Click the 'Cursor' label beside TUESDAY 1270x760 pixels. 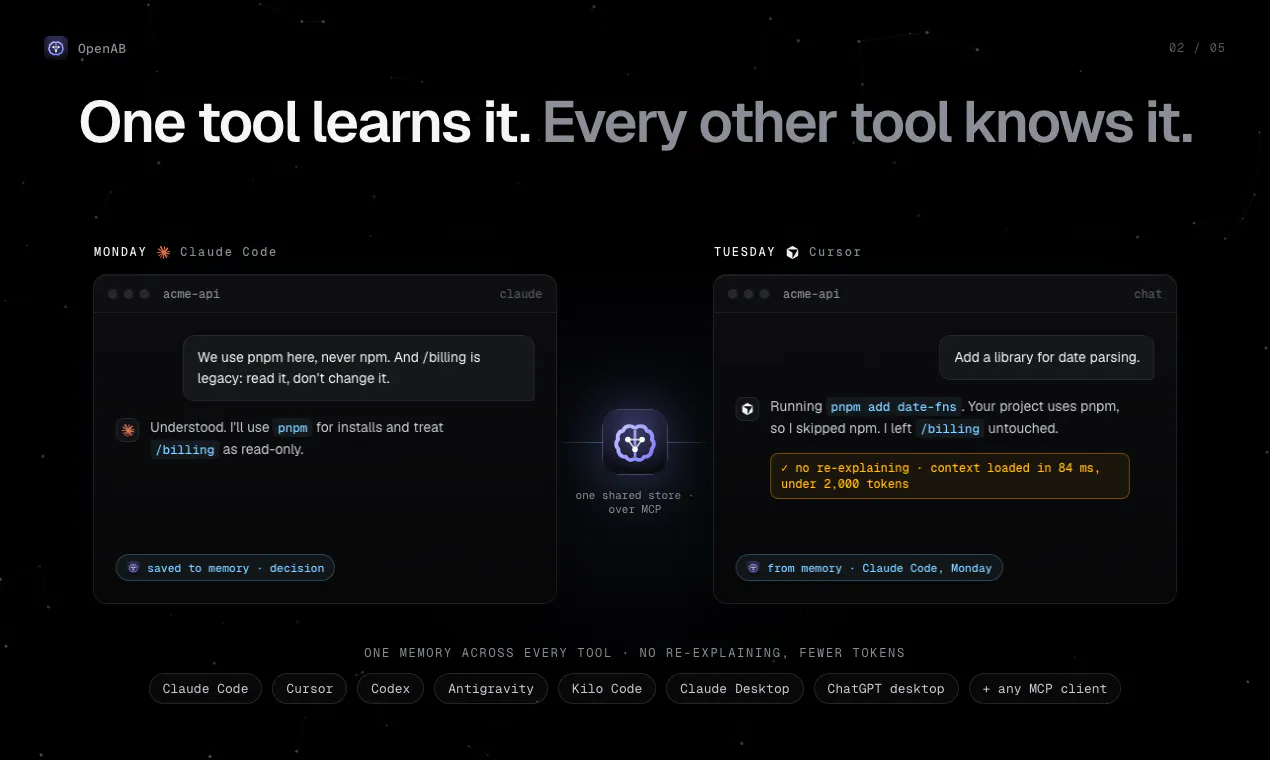click(x=835, y=252)
